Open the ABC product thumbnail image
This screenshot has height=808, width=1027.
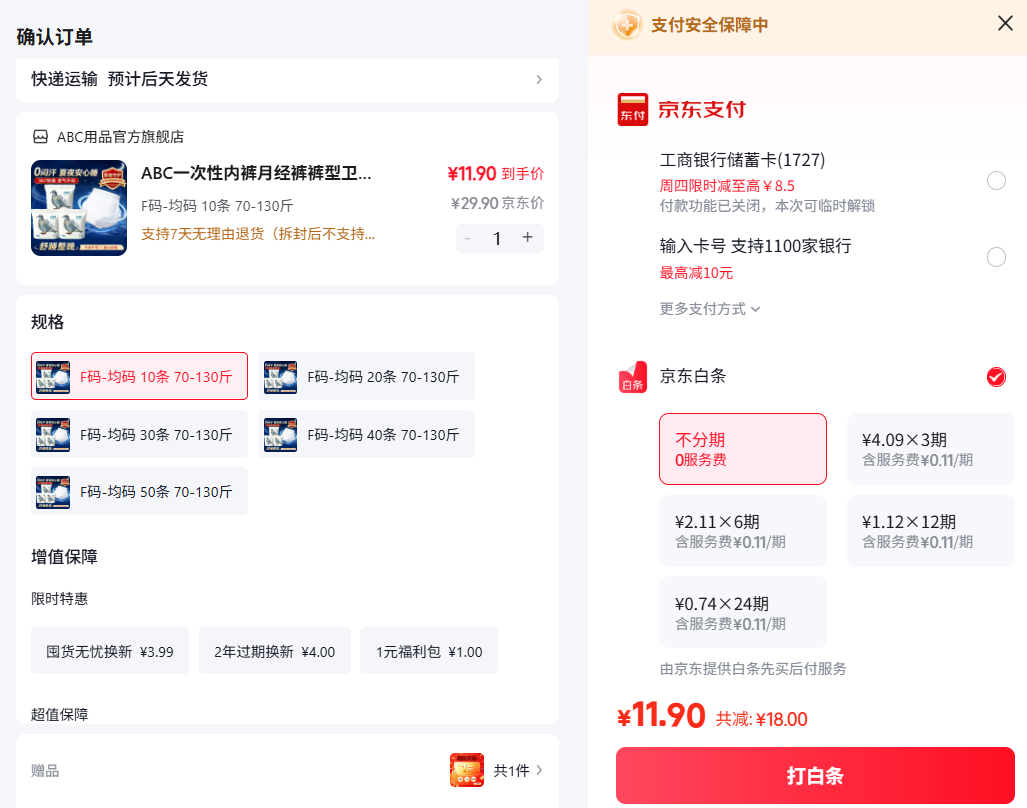point(79,208)
